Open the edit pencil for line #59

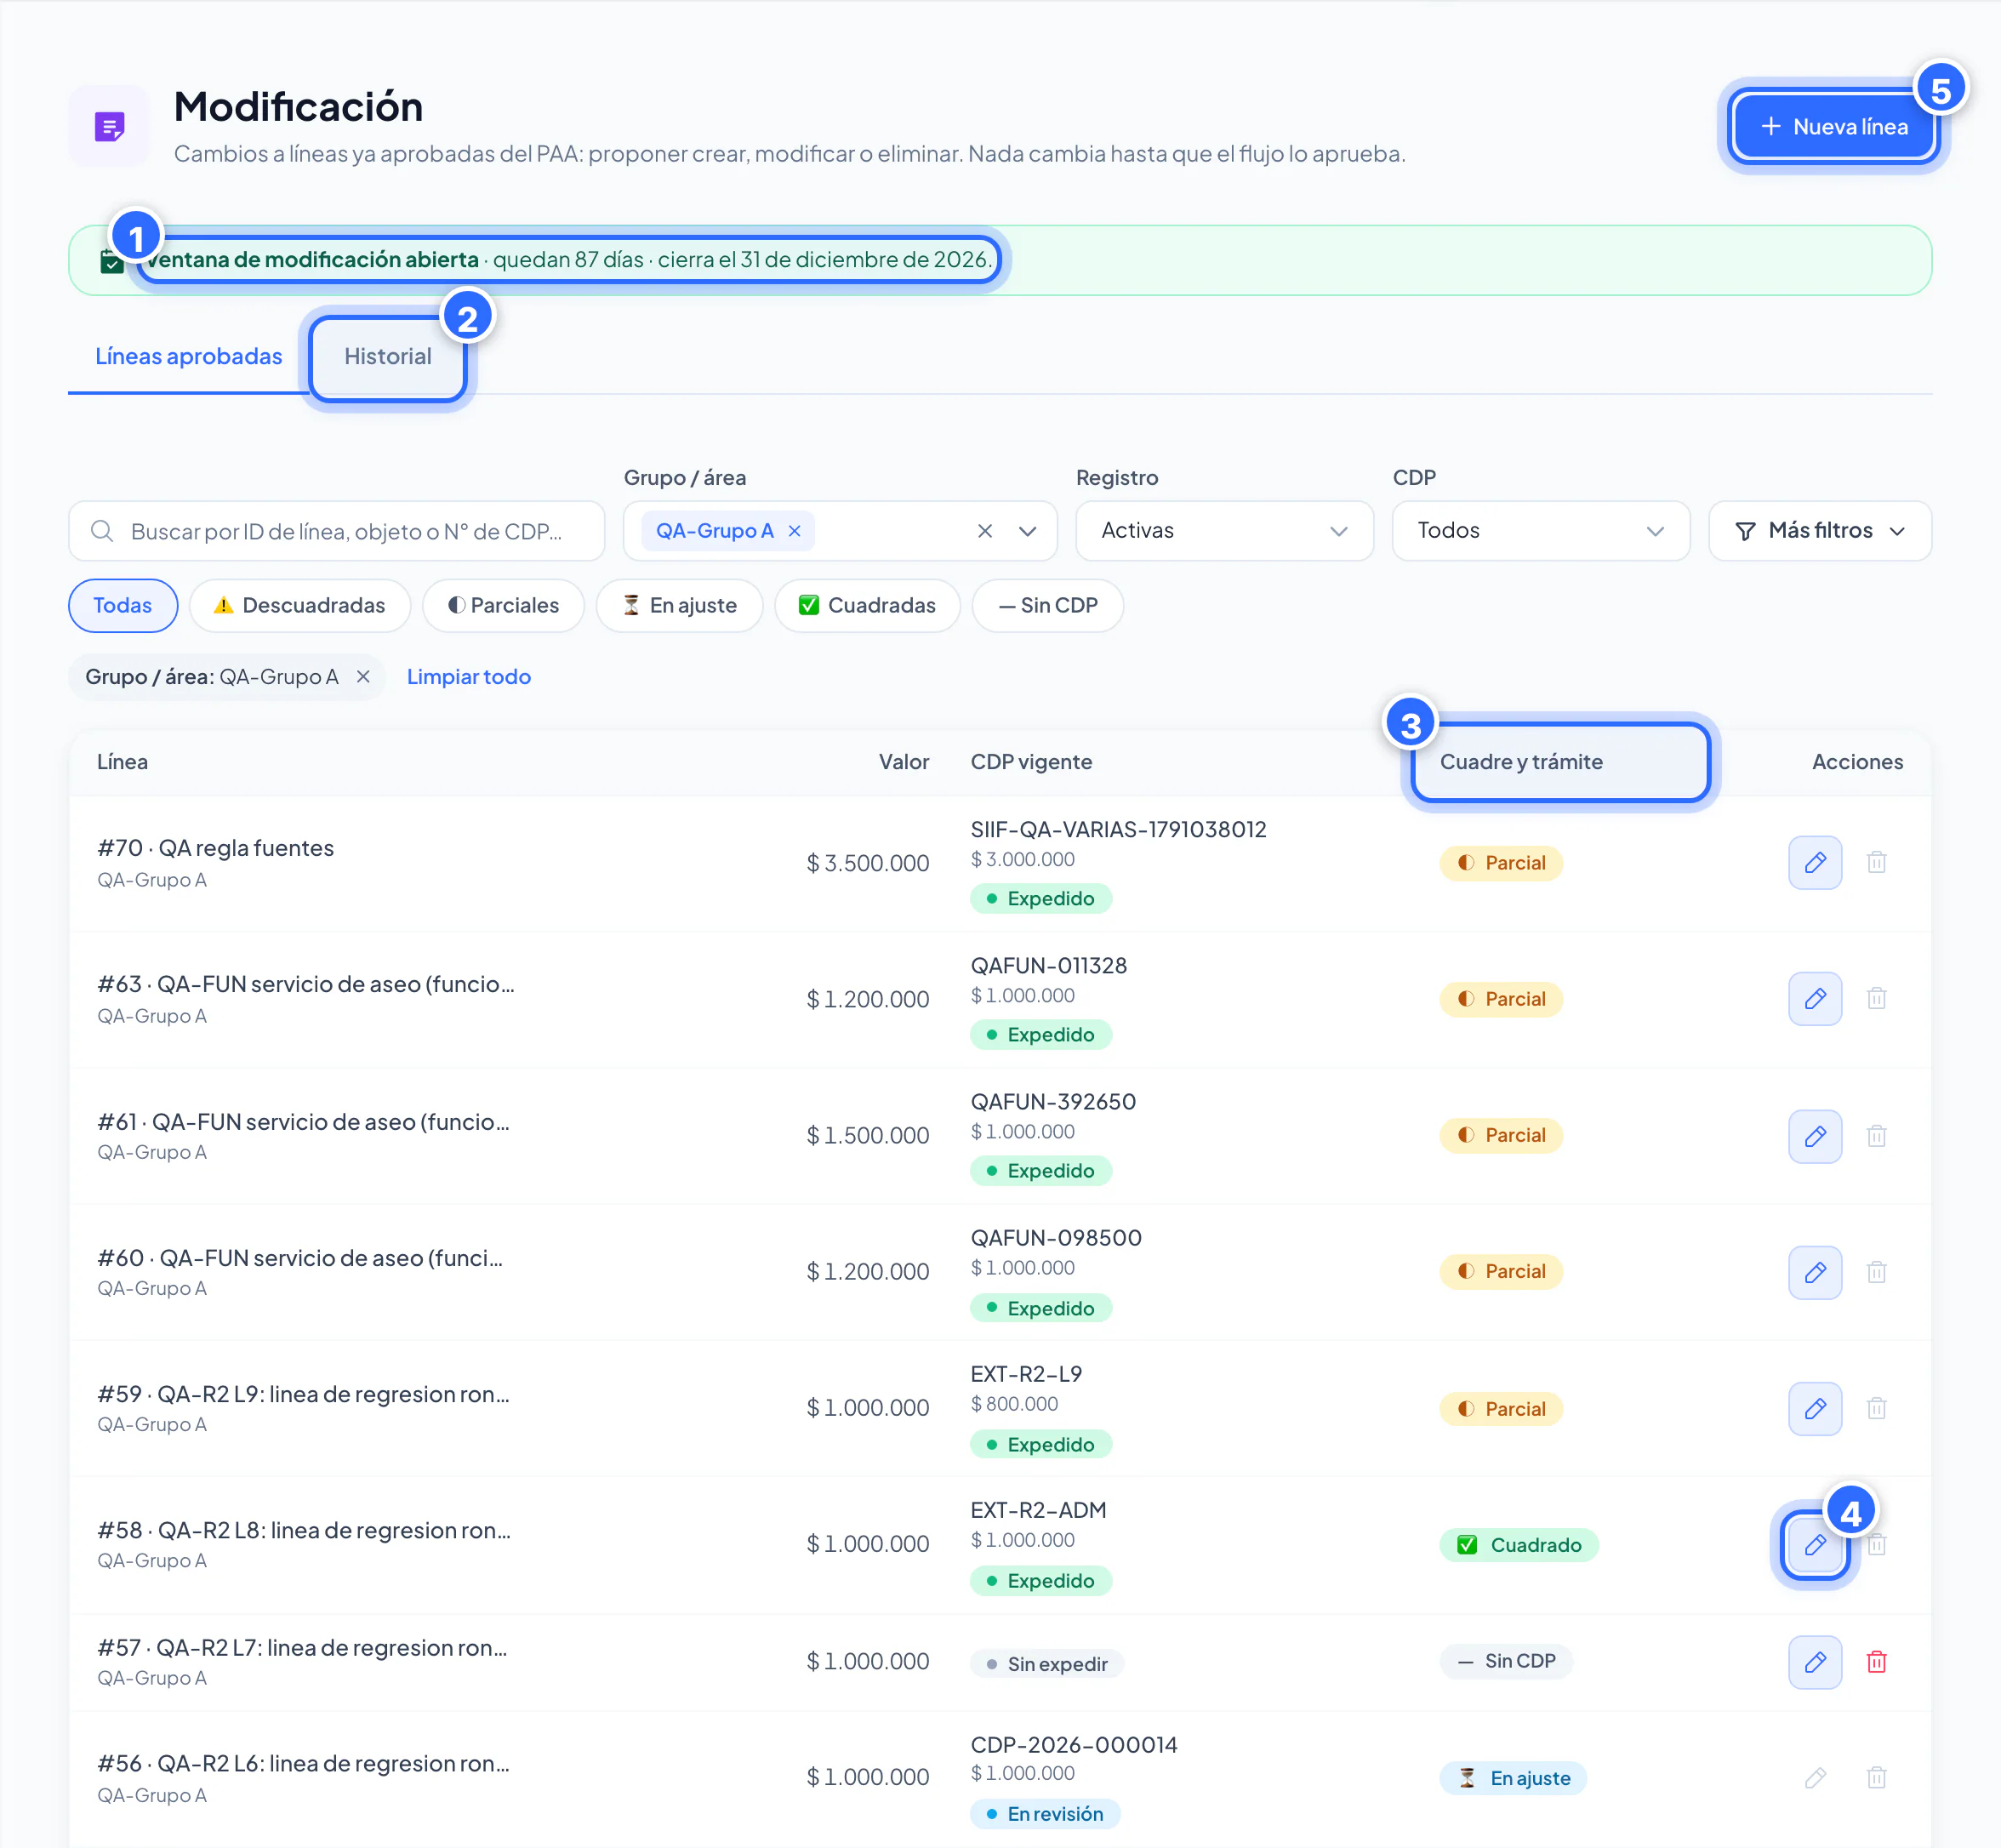tap(1814, 1408)
